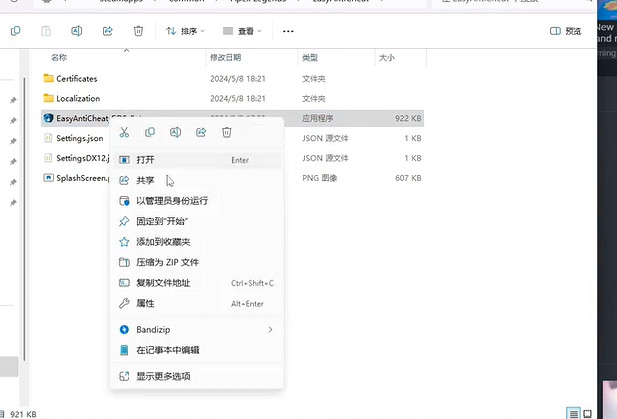Click the sidebar navigation scrollbar

coord(24,219)
